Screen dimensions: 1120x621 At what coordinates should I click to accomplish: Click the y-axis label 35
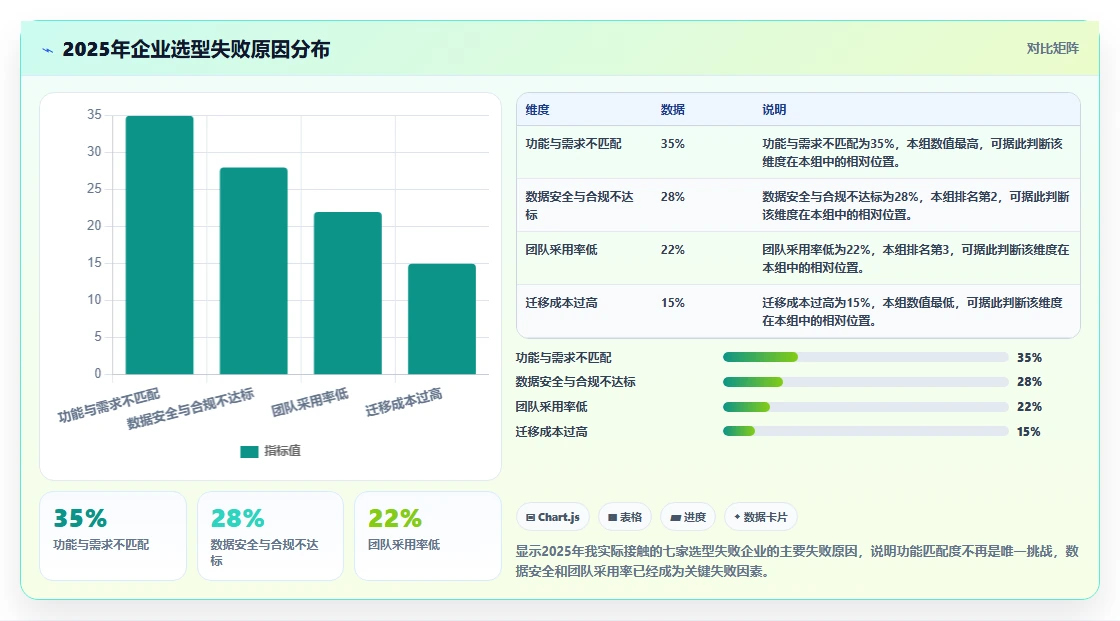tap(94, 114)
